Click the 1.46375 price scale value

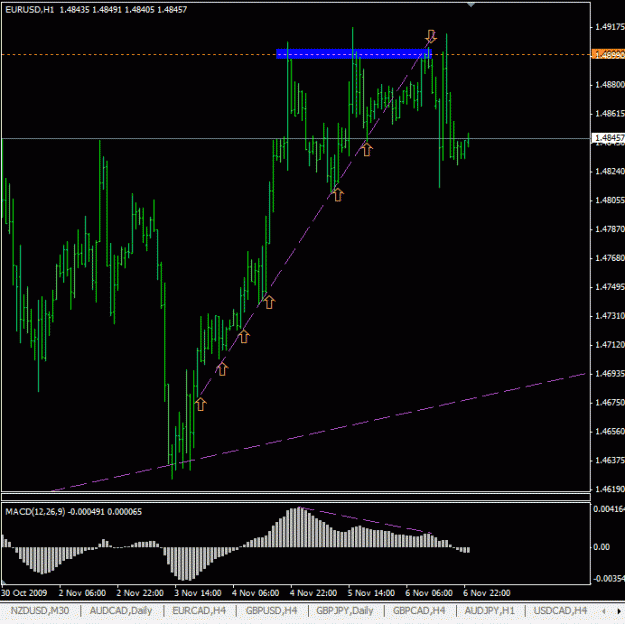[609, 461]
